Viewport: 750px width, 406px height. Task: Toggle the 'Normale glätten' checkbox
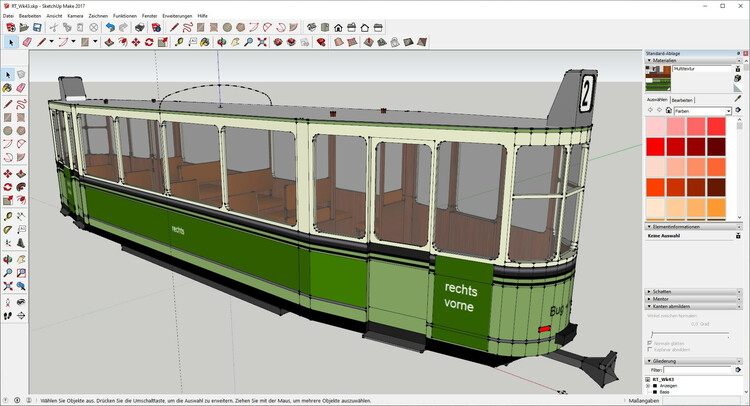(x=651, y=342)
